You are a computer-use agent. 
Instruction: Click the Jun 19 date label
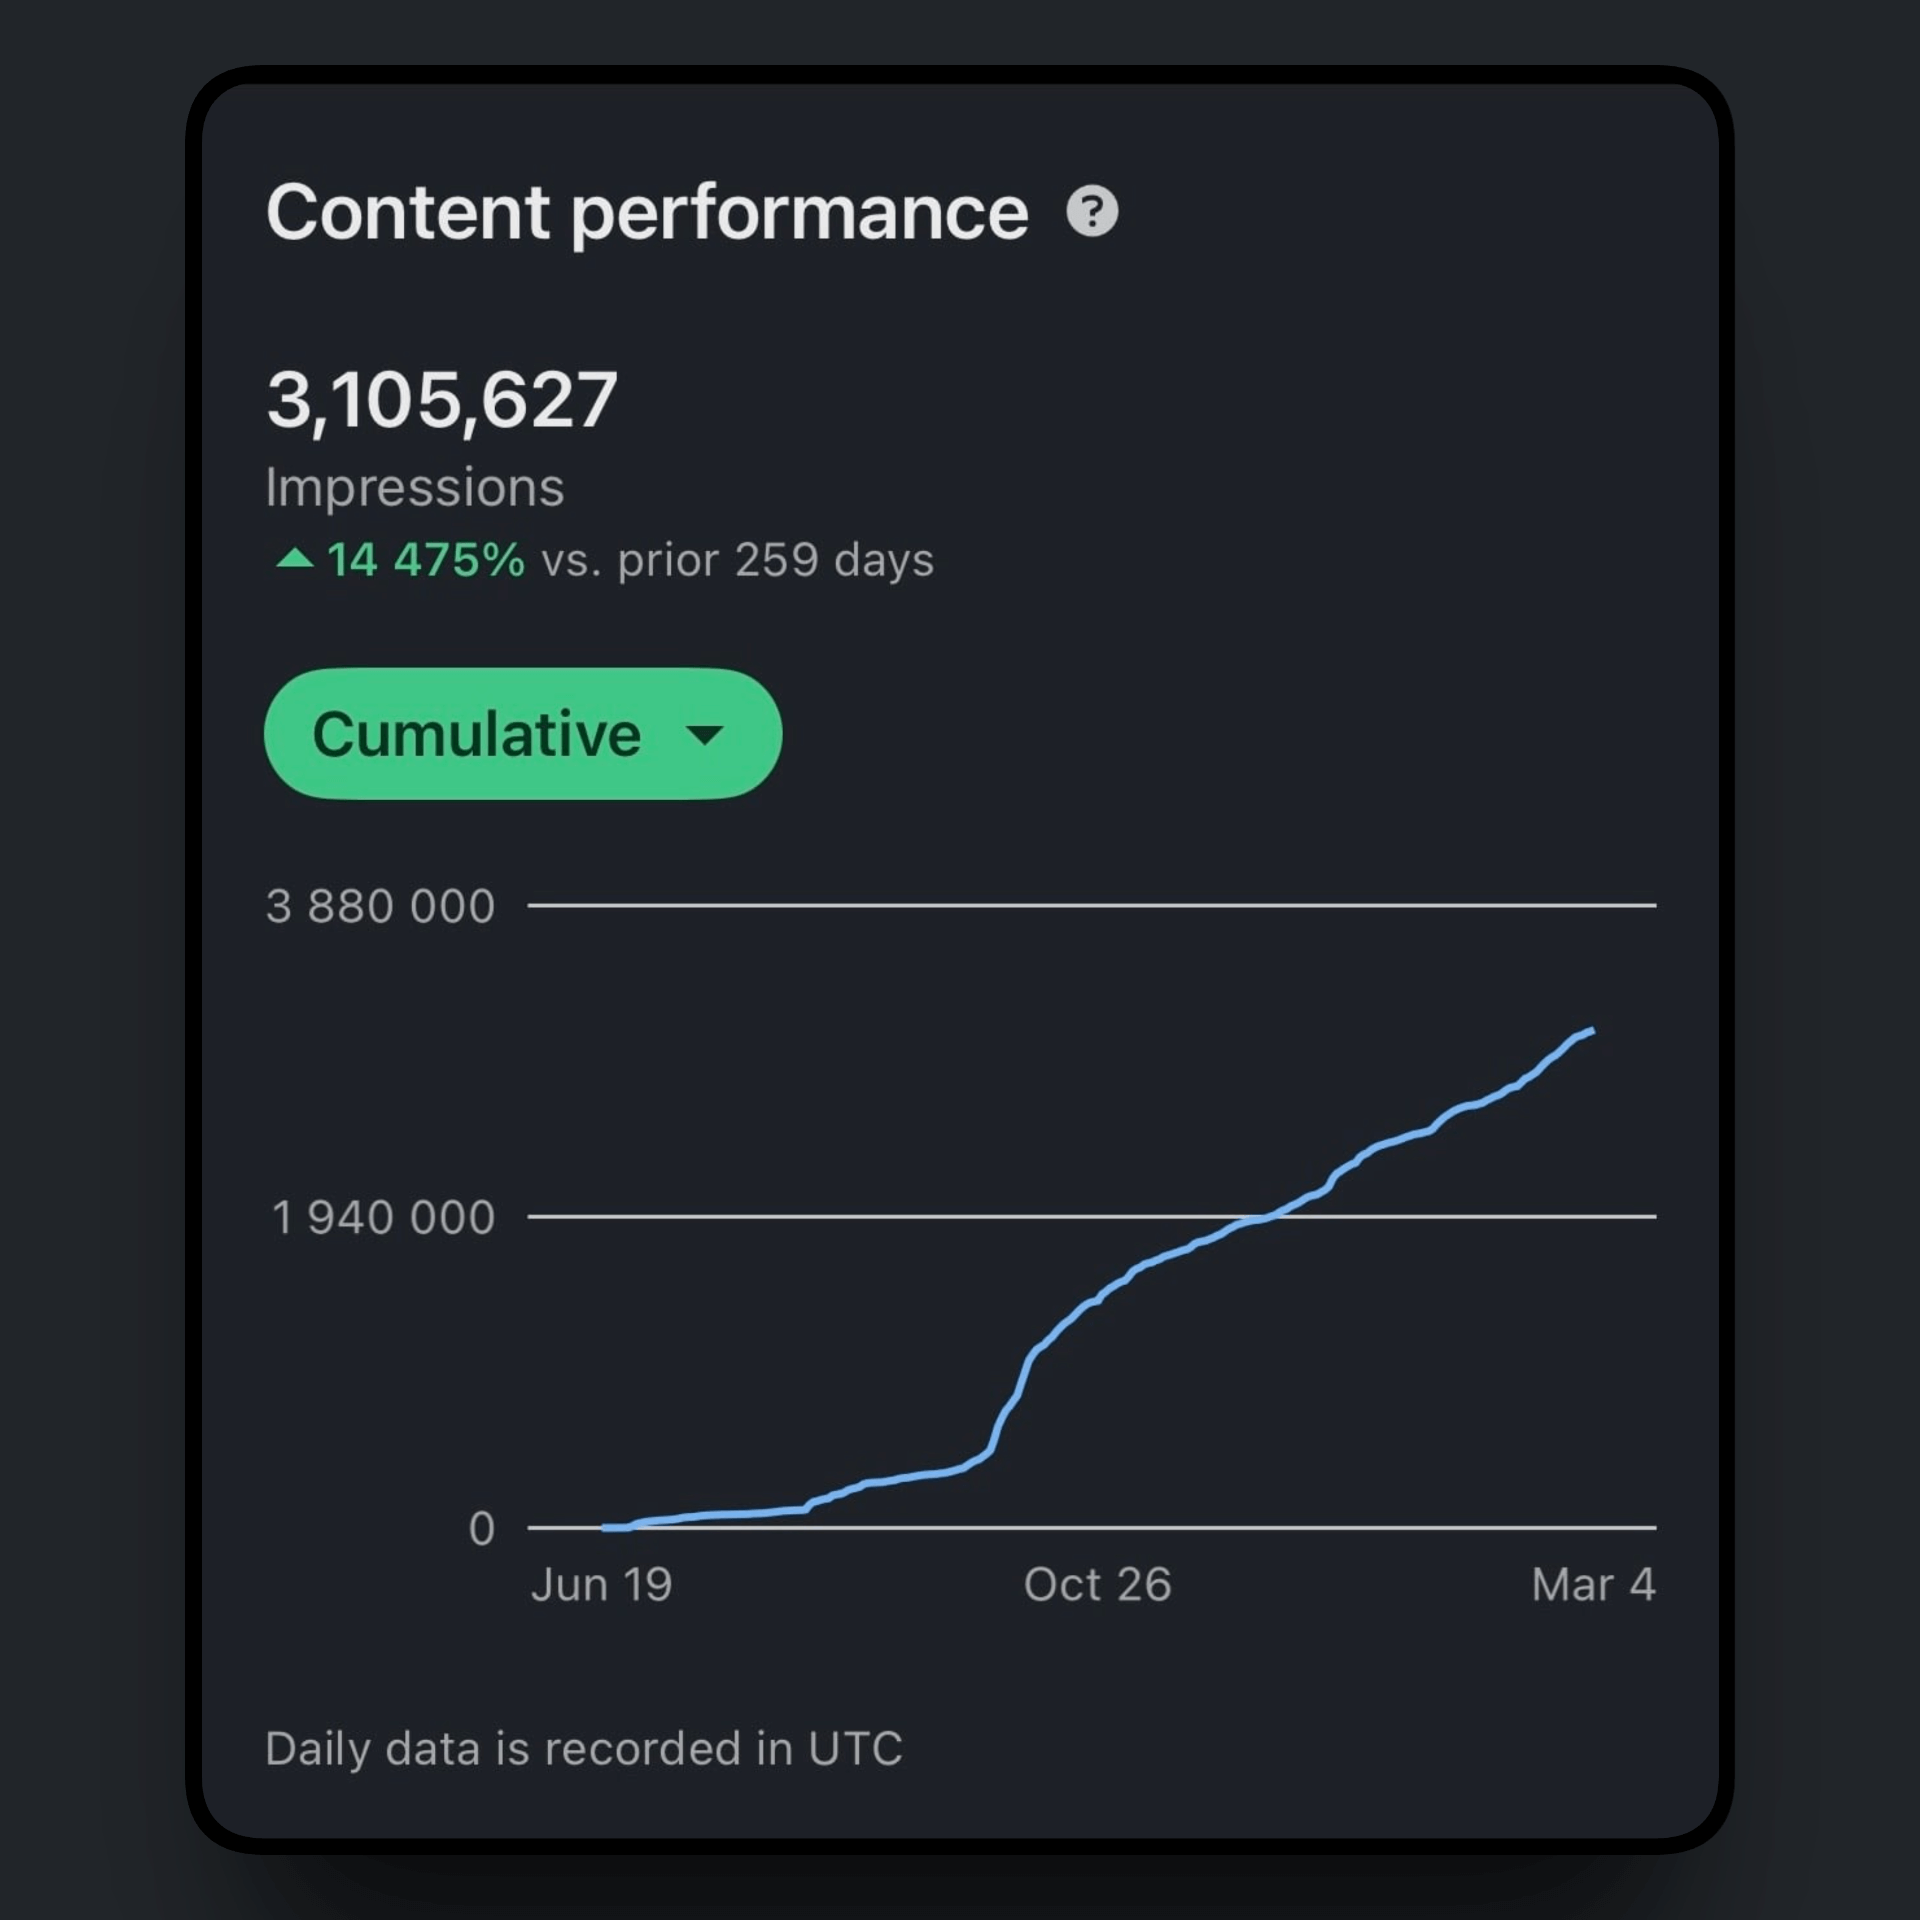(x=602, y=1584)
